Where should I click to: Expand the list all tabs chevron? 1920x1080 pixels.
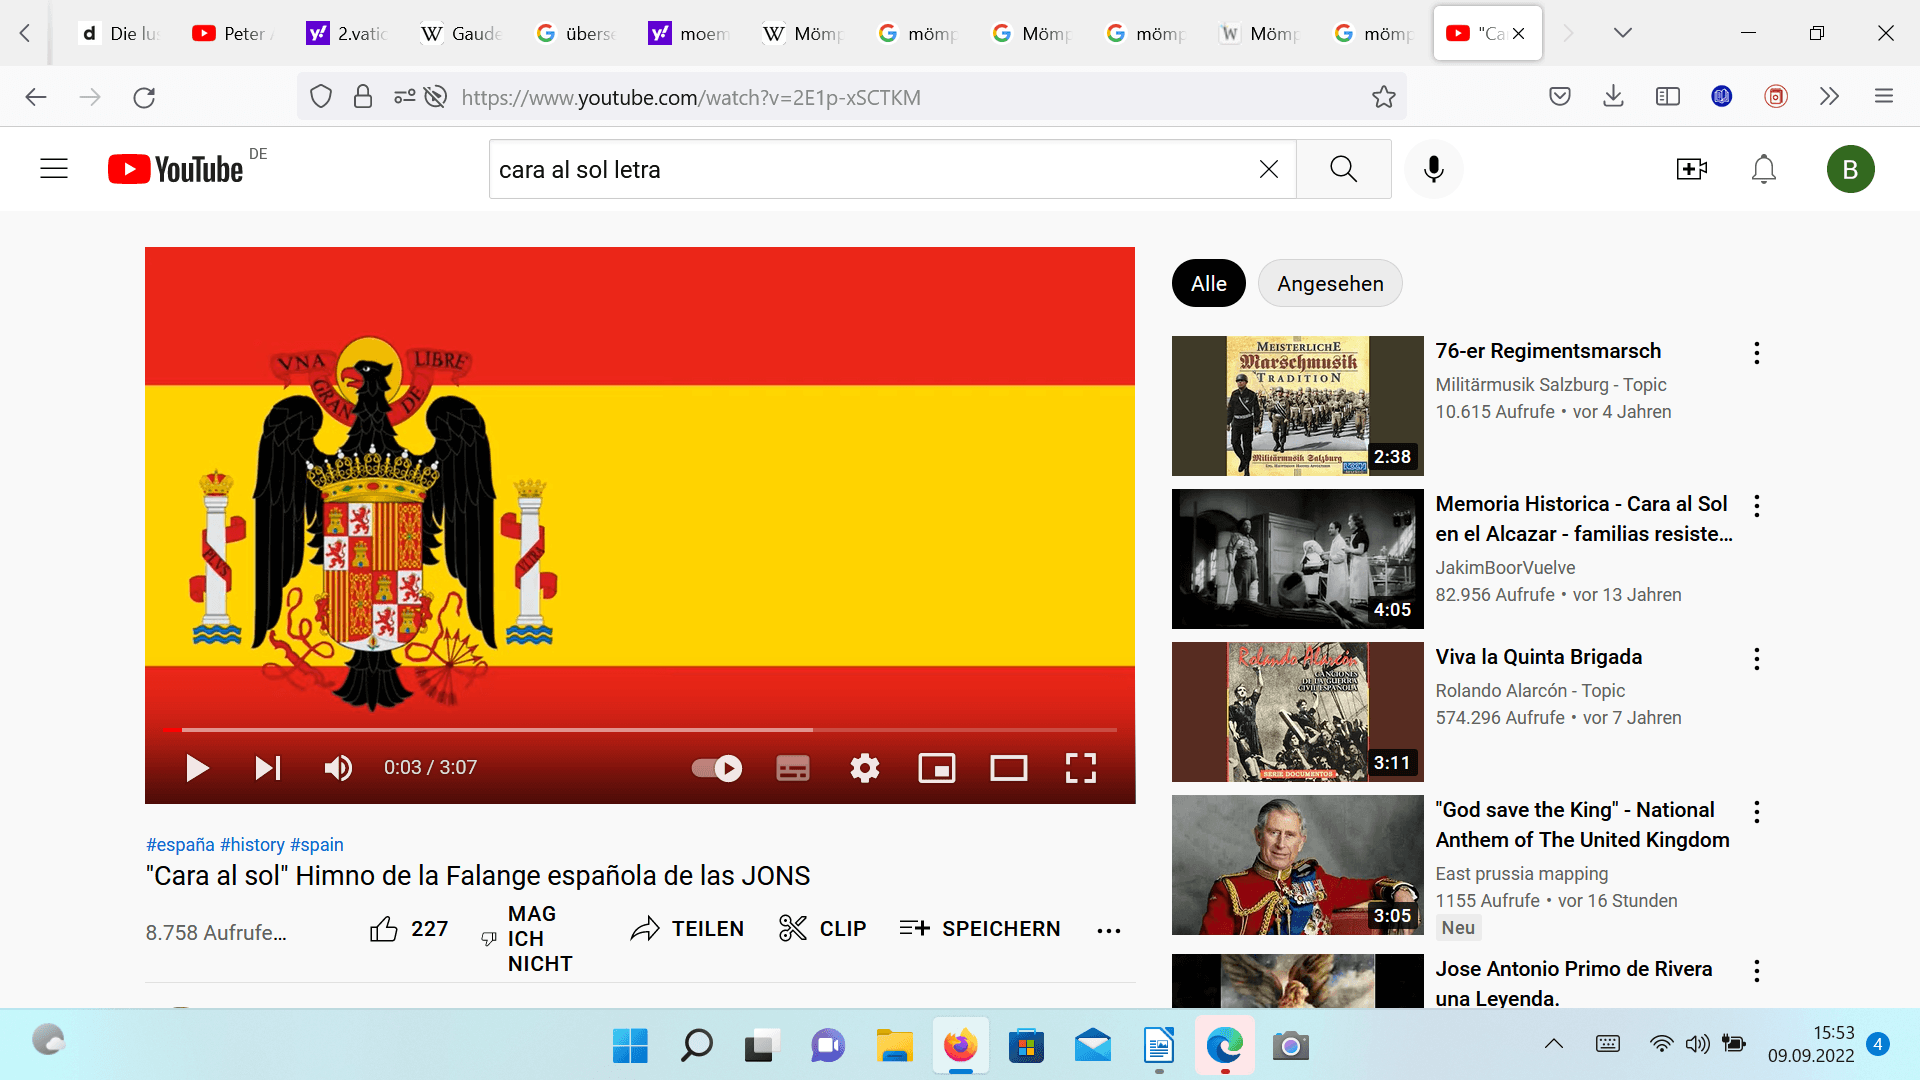[x=1623, y=33]
